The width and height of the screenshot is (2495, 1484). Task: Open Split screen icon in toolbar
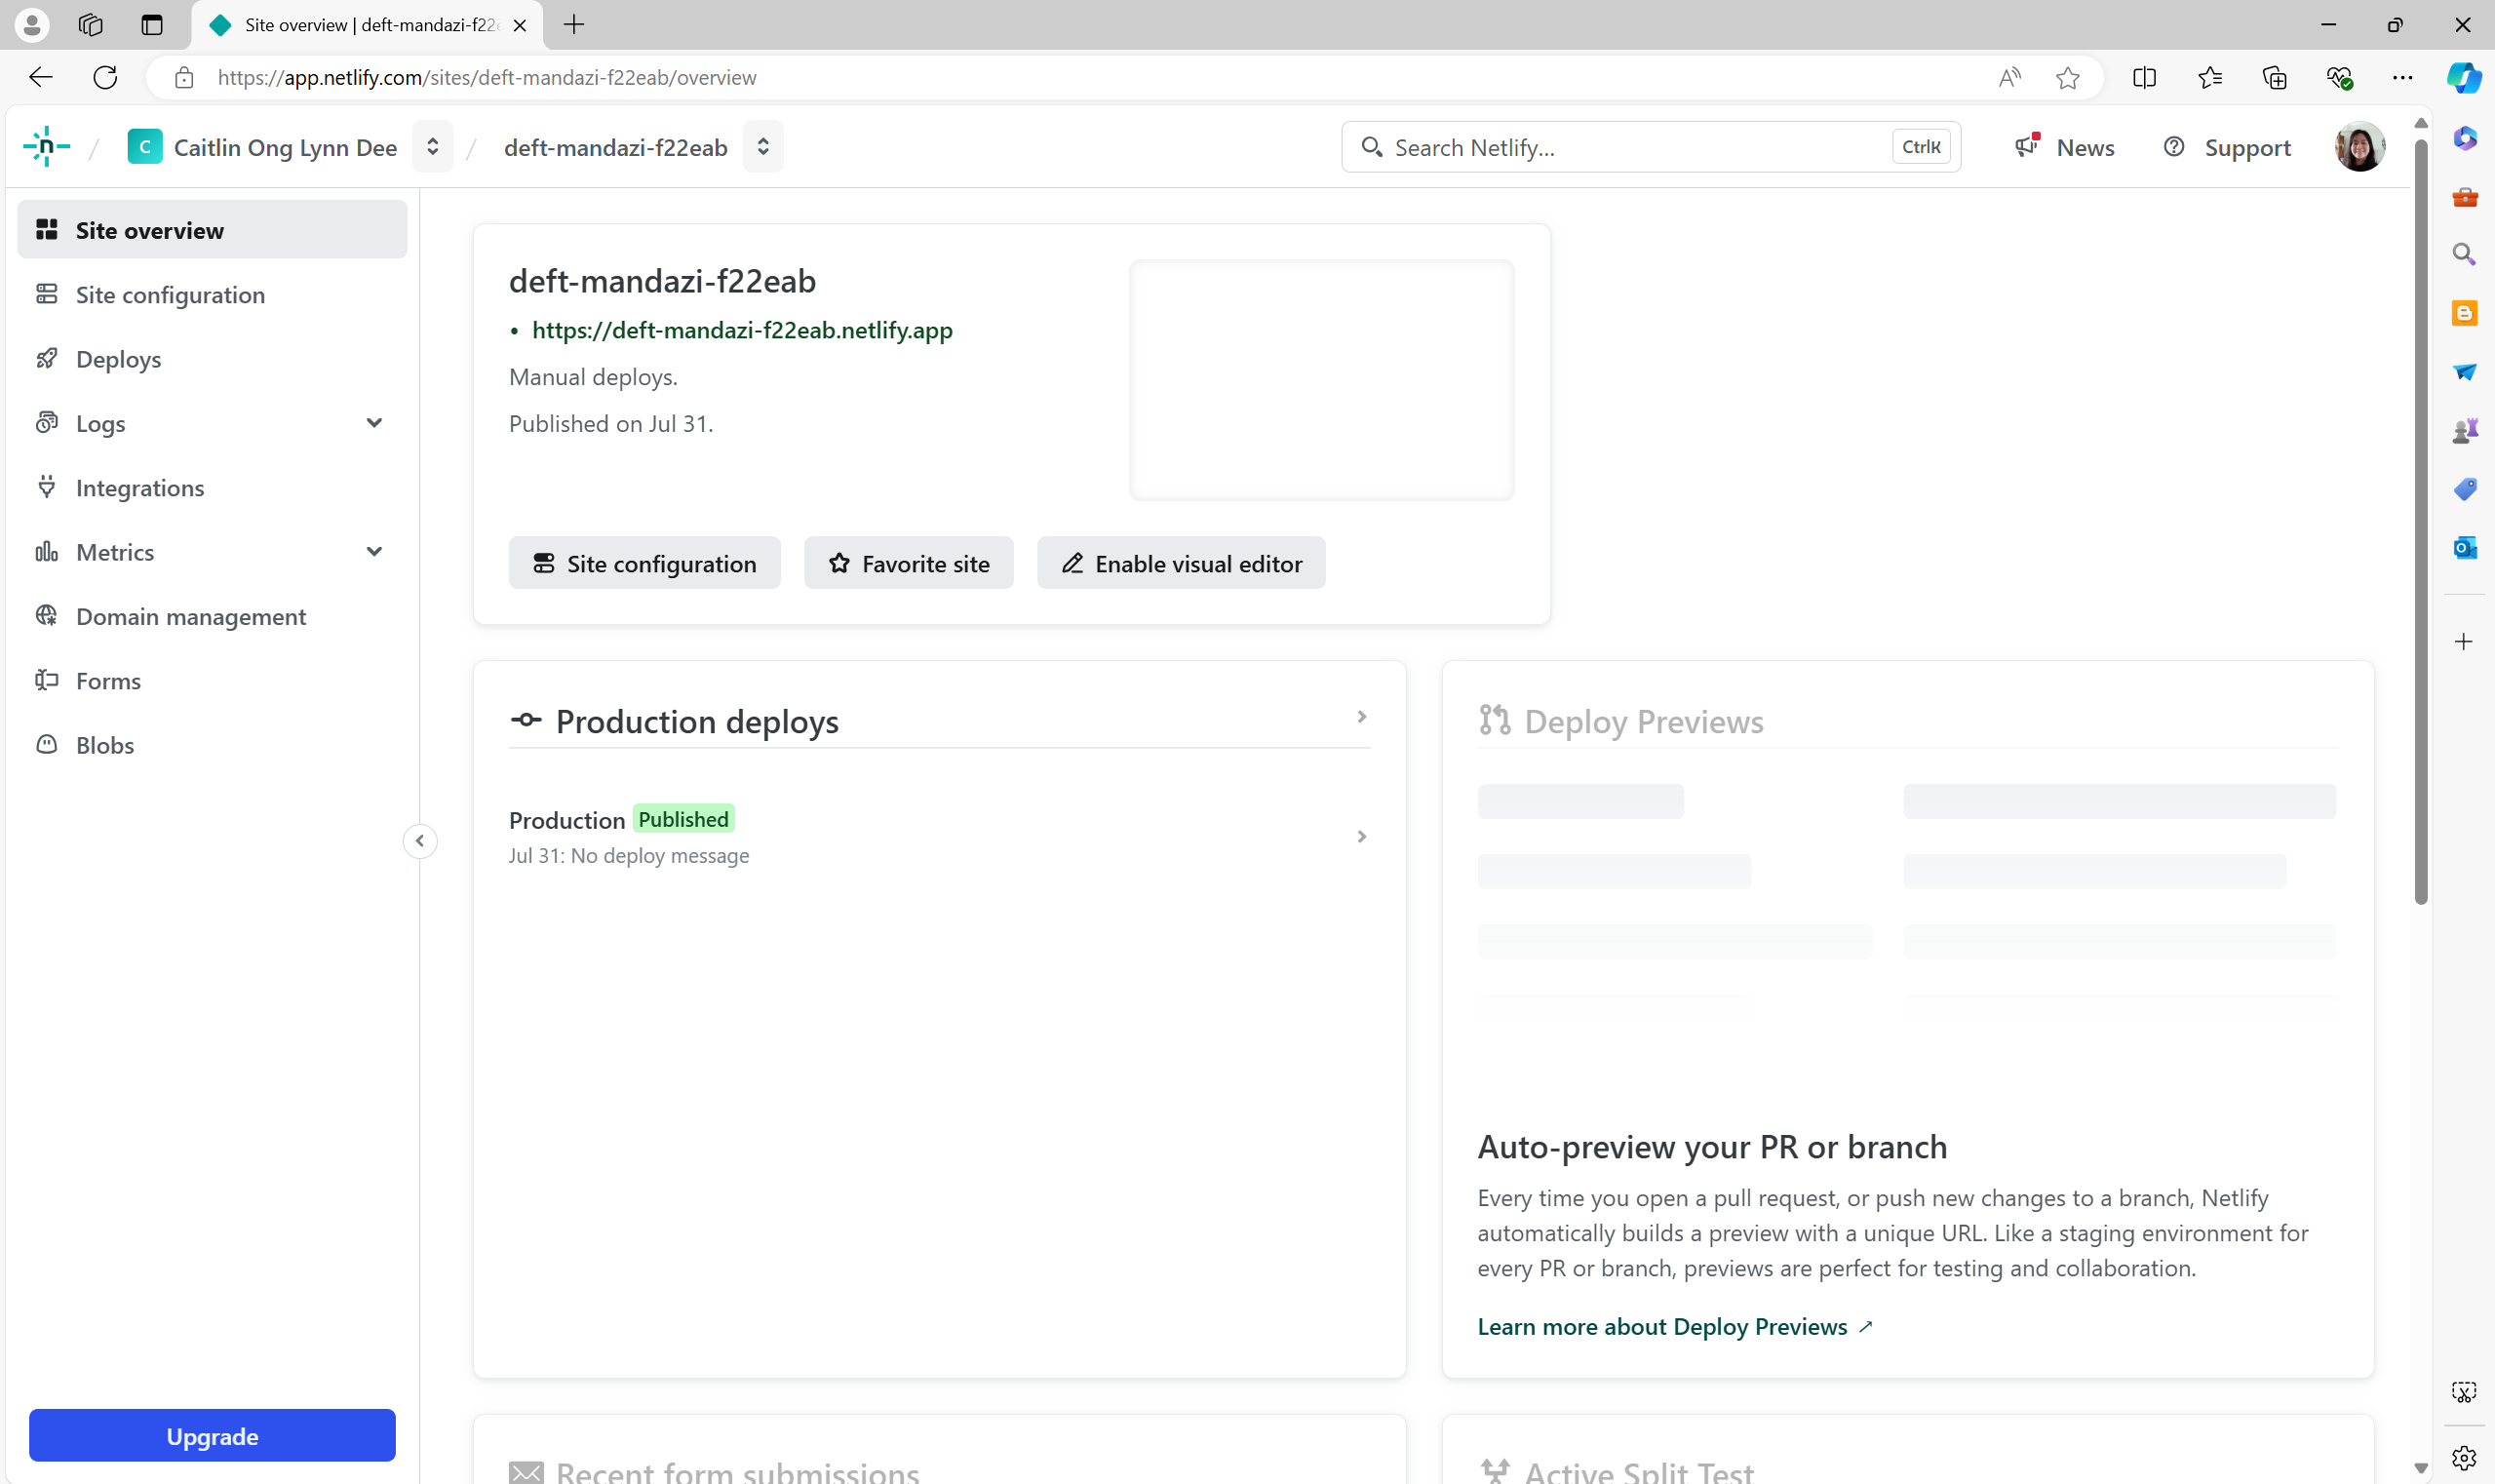coord(2144,77)
